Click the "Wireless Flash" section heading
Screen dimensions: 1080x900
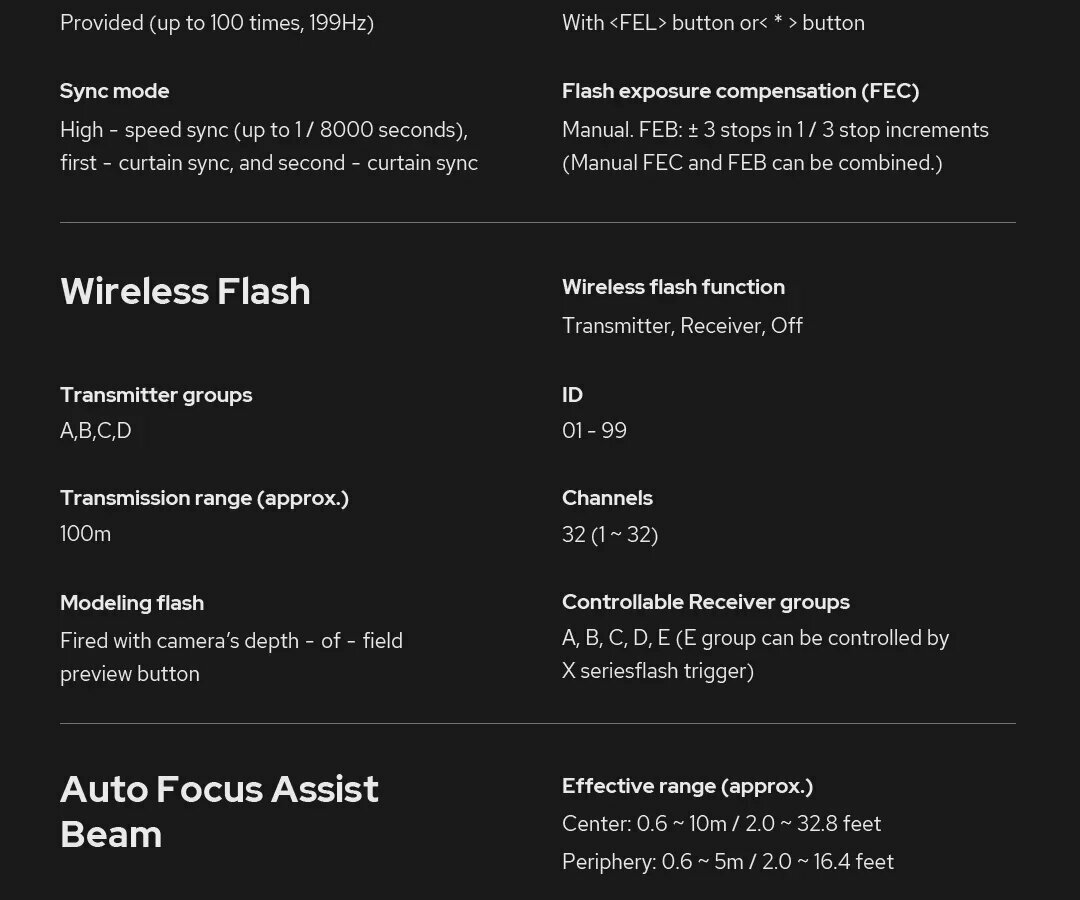[185, 292]
